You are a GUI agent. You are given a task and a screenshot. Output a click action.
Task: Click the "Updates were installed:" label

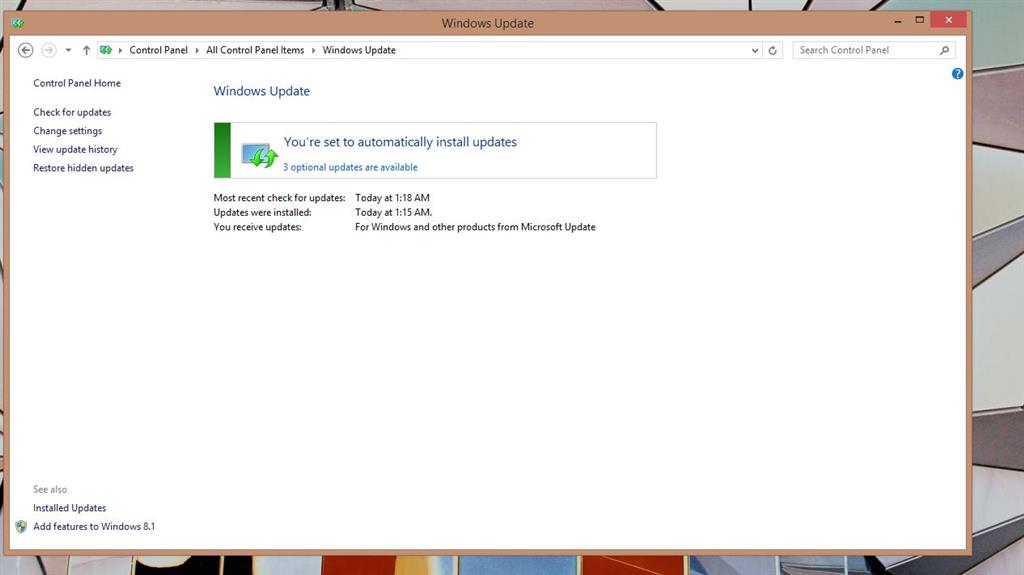pos(263,212)
